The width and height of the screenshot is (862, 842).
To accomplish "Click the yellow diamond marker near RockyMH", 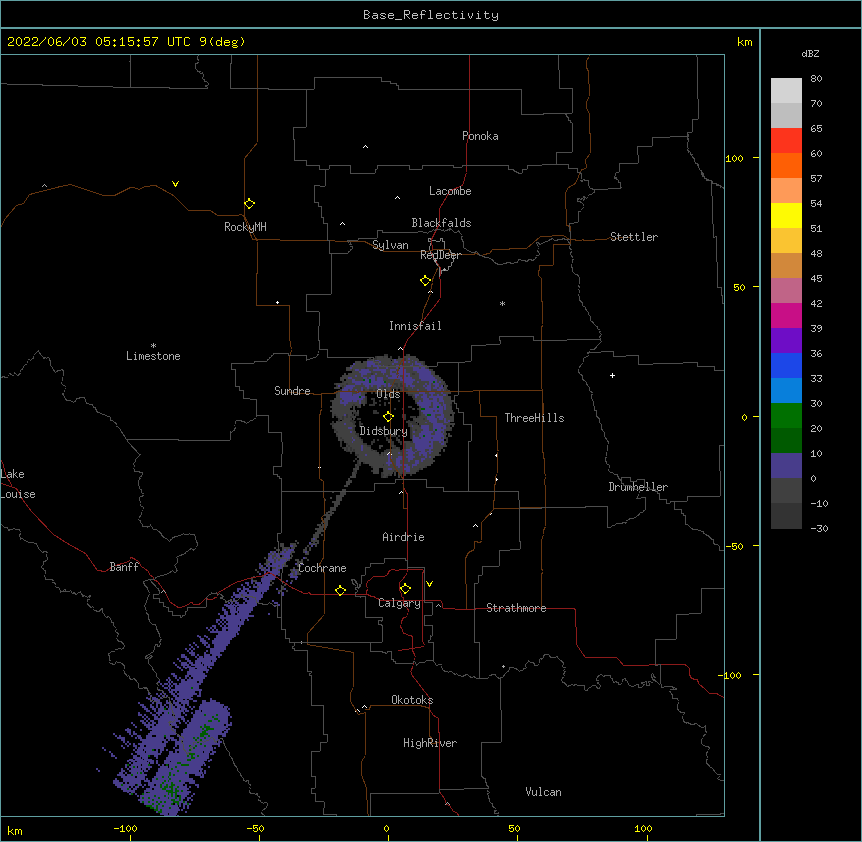I will click(x=249, y=203).
